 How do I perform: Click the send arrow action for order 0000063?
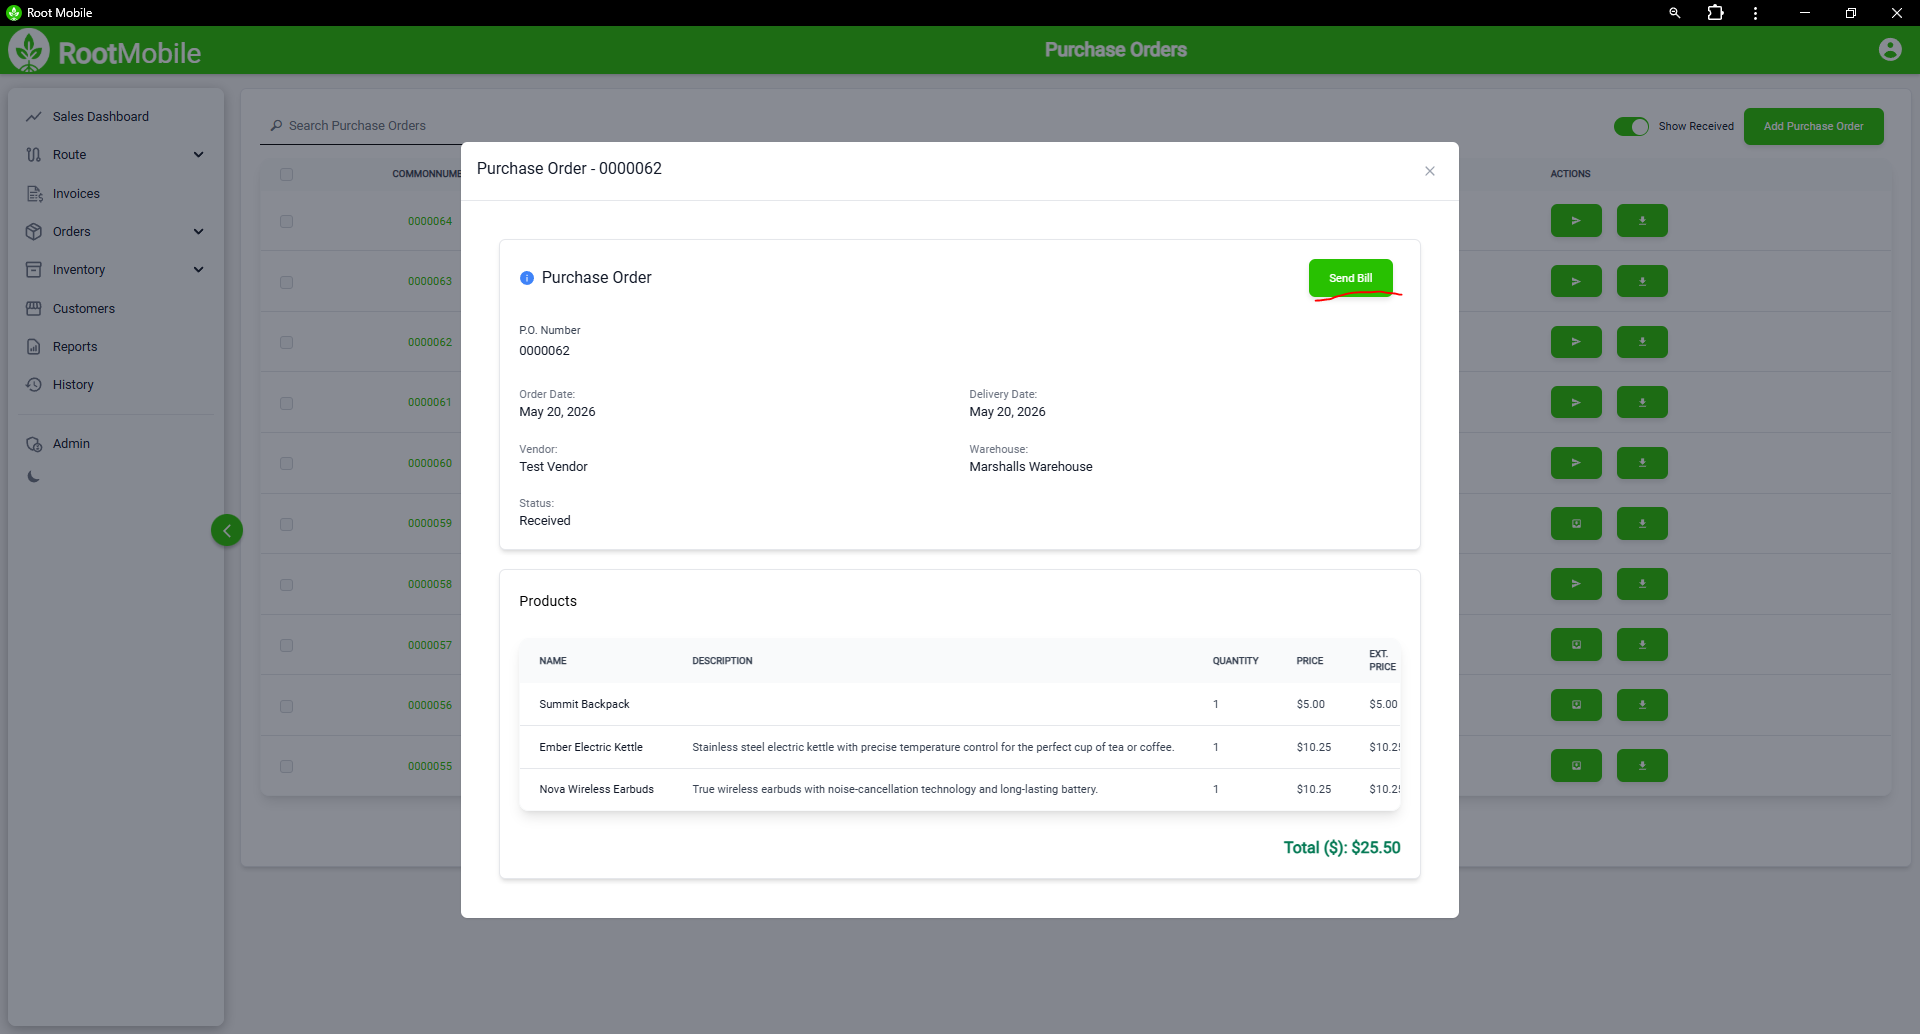tap(1576, 281)
